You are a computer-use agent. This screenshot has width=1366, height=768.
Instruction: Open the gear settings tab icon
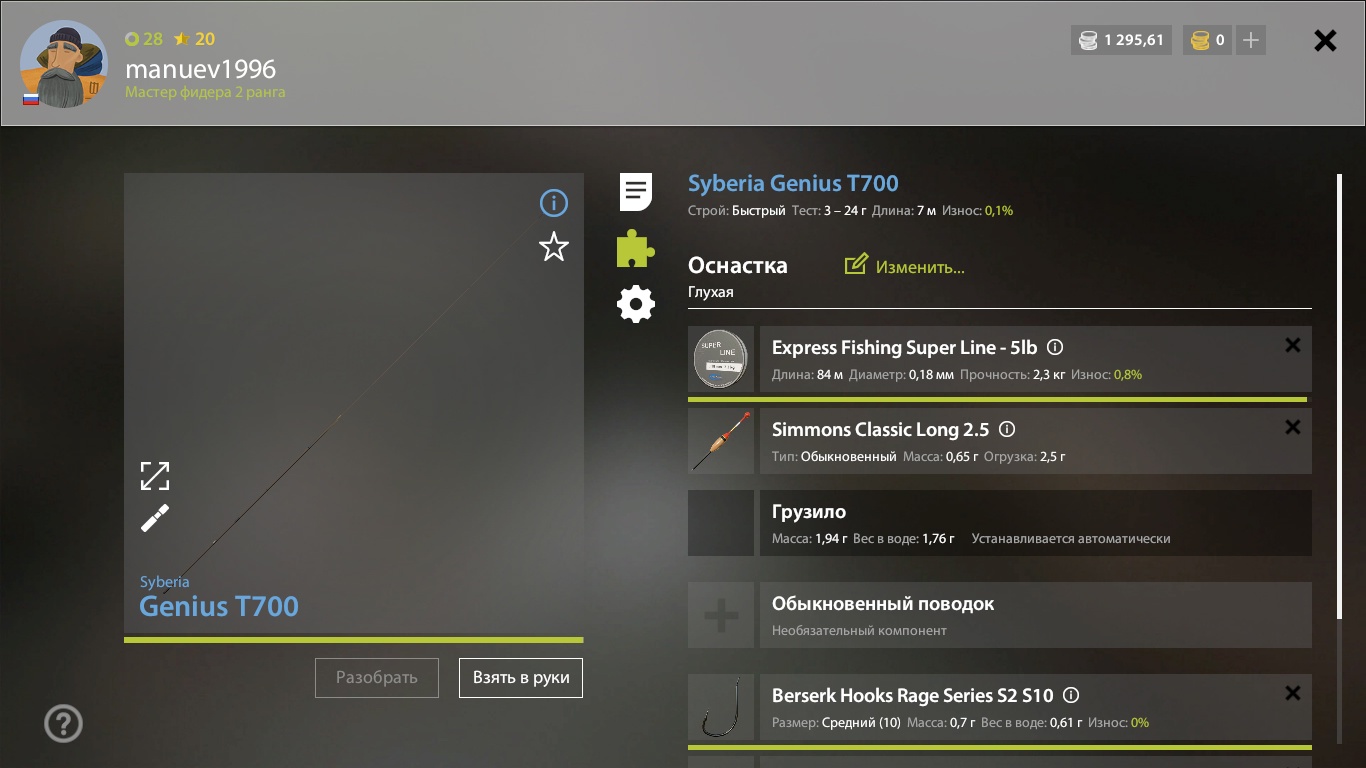pyautogui.click(x=636, y=304)
